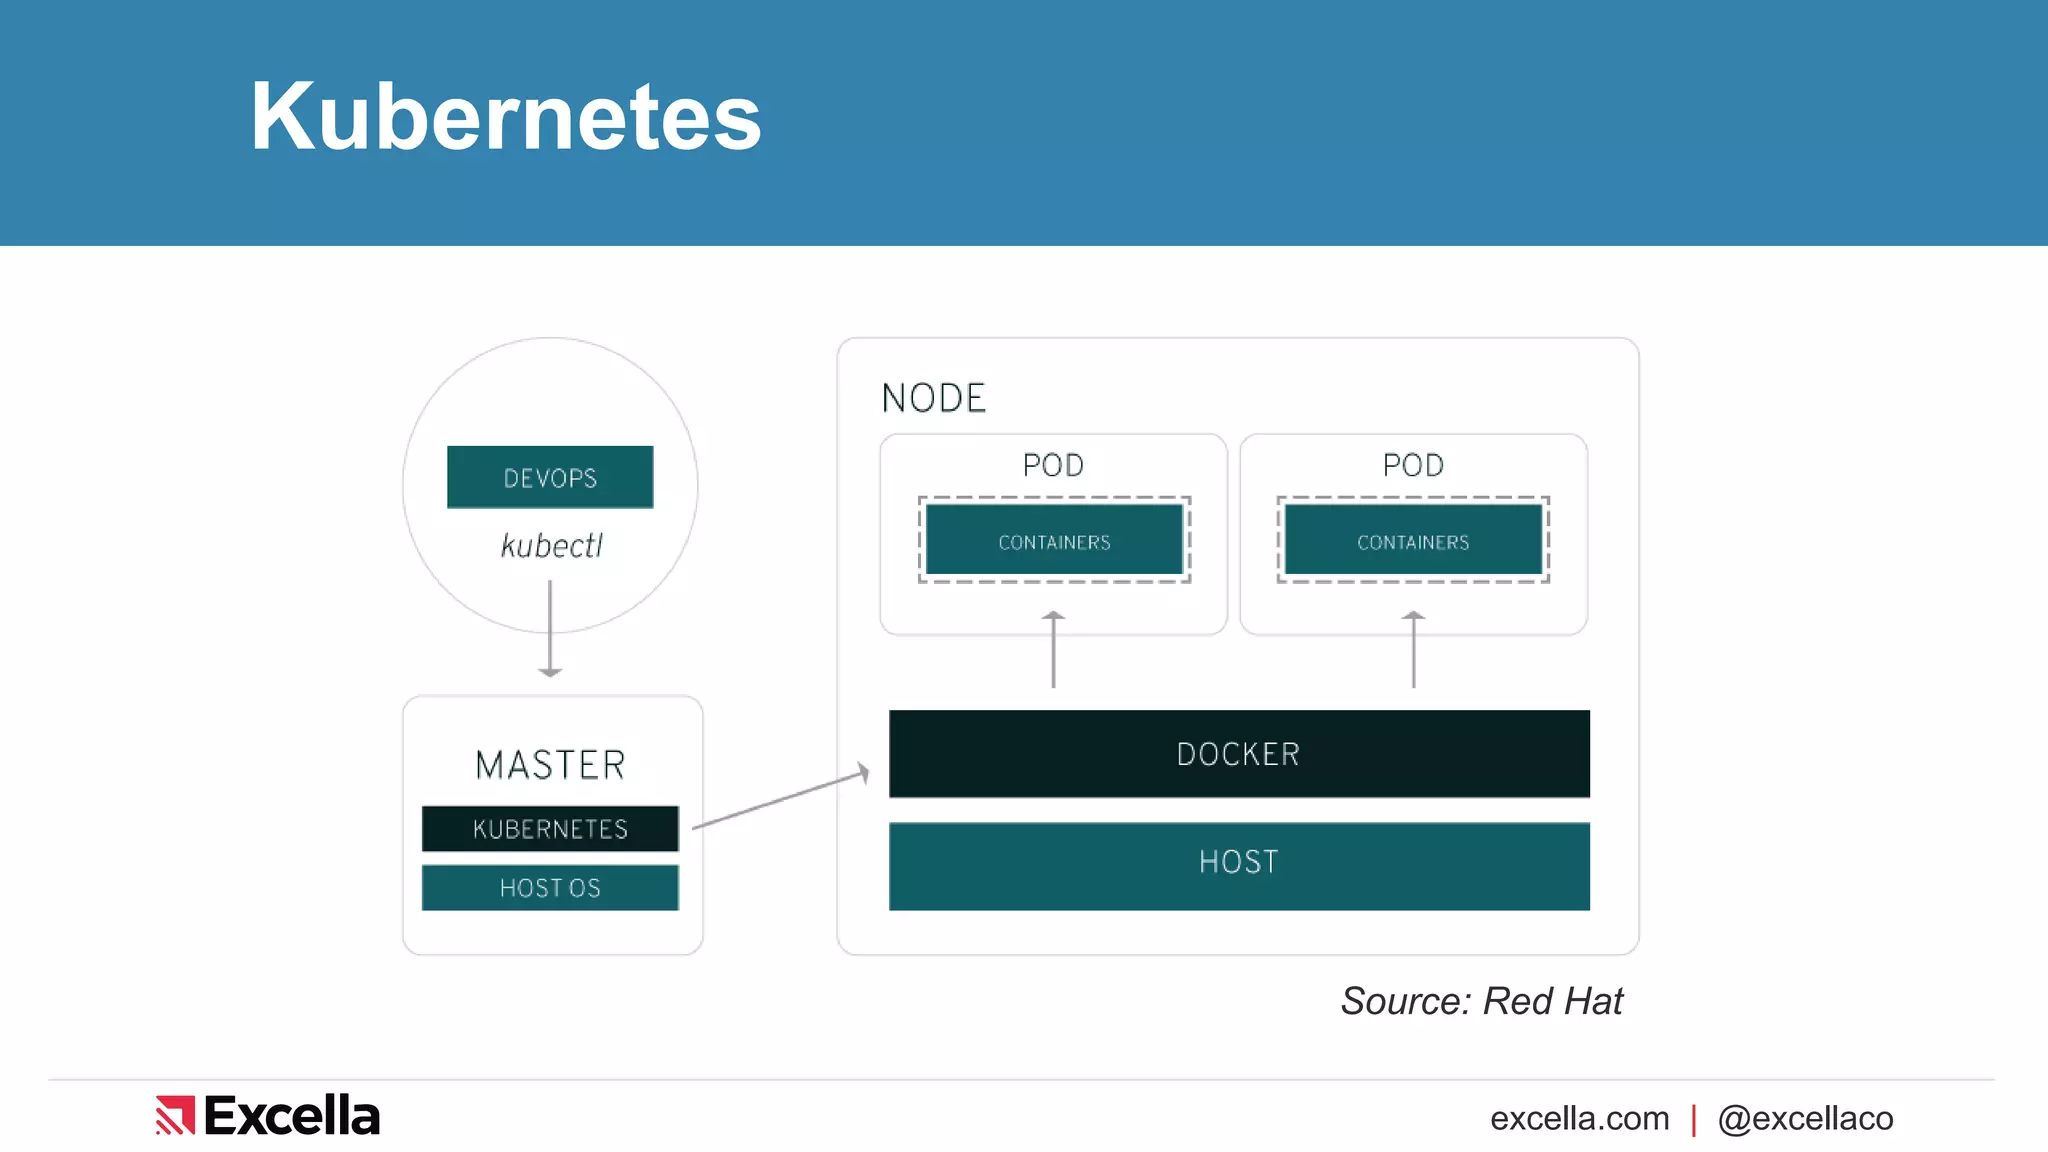Select the right CONTAINERS box
Viewport: 2048px width, 1152px height.
tap(1413, 541)
